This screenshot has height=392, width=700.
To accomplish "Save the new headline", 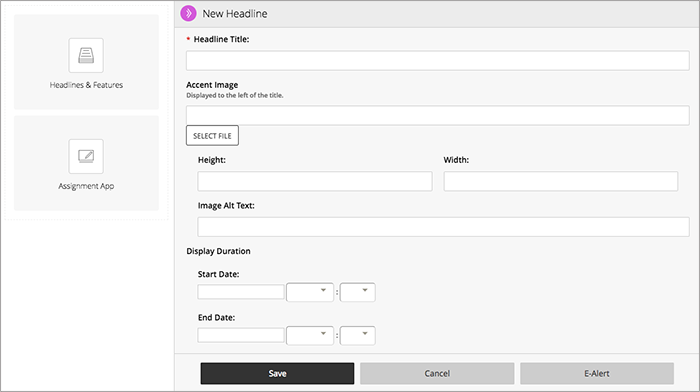I will tap(277, 373).
